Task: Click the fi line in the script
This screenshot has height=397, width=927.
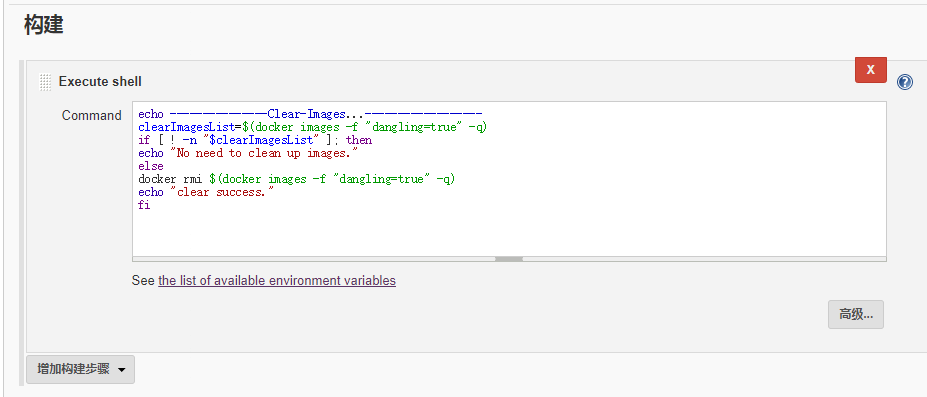Action: [x=144, y=206]
